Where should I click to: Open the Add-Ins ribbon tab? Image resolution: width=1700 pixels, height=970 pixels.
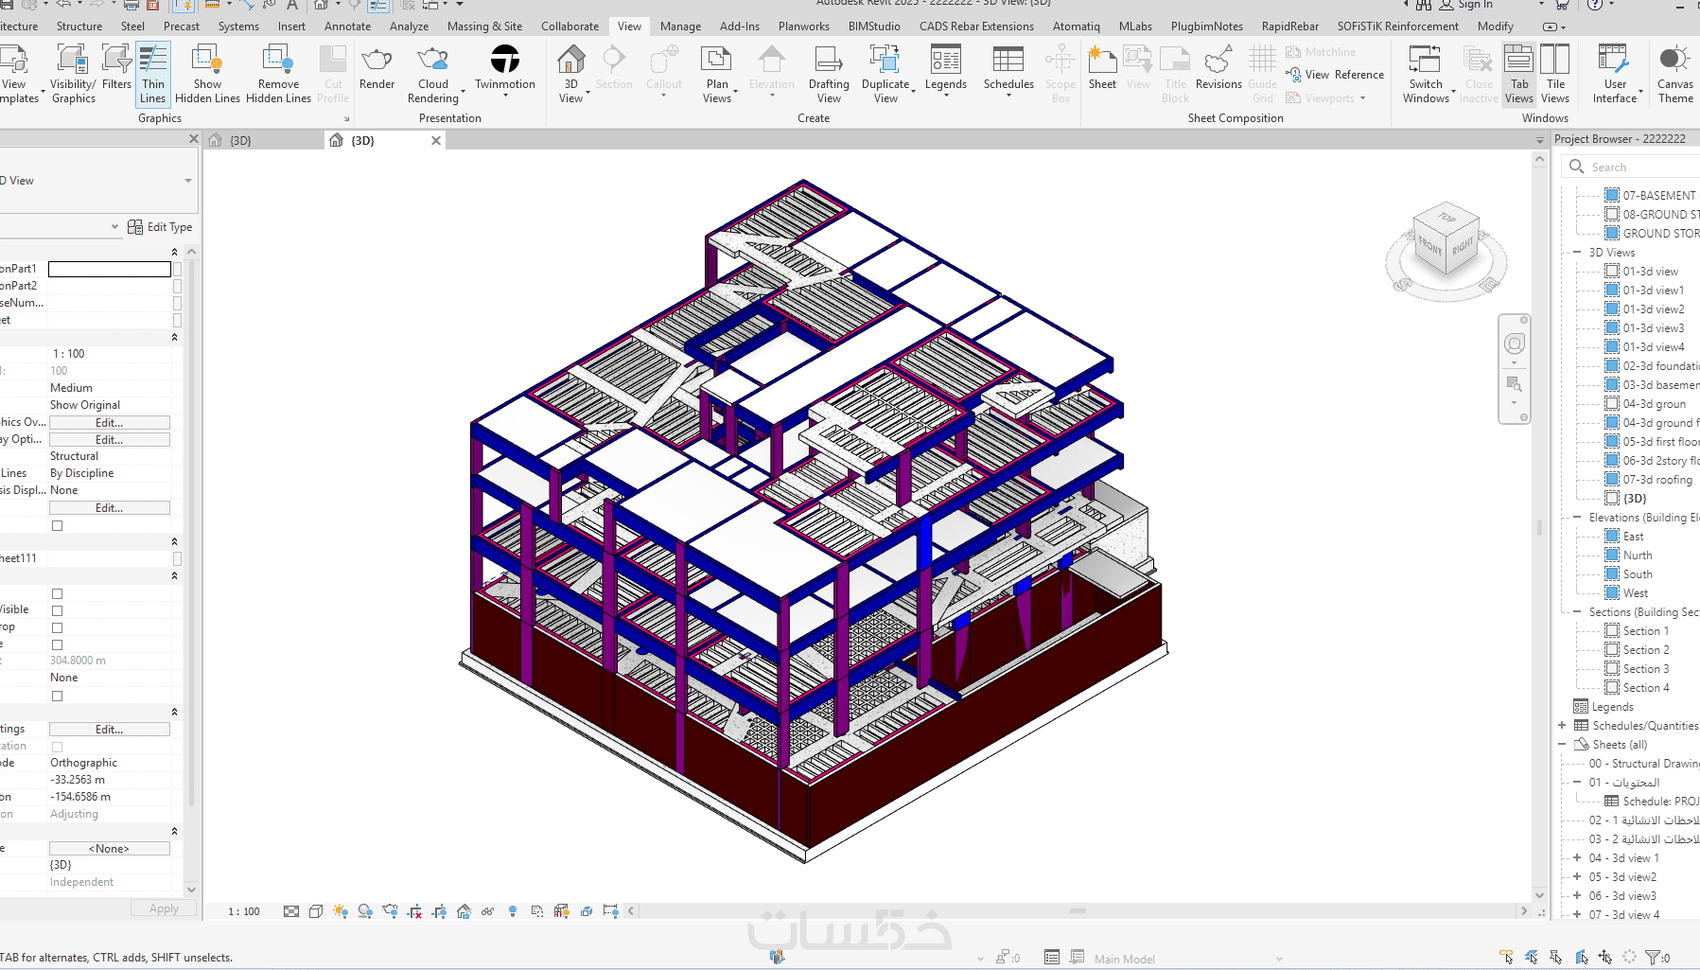pos(740,26)
